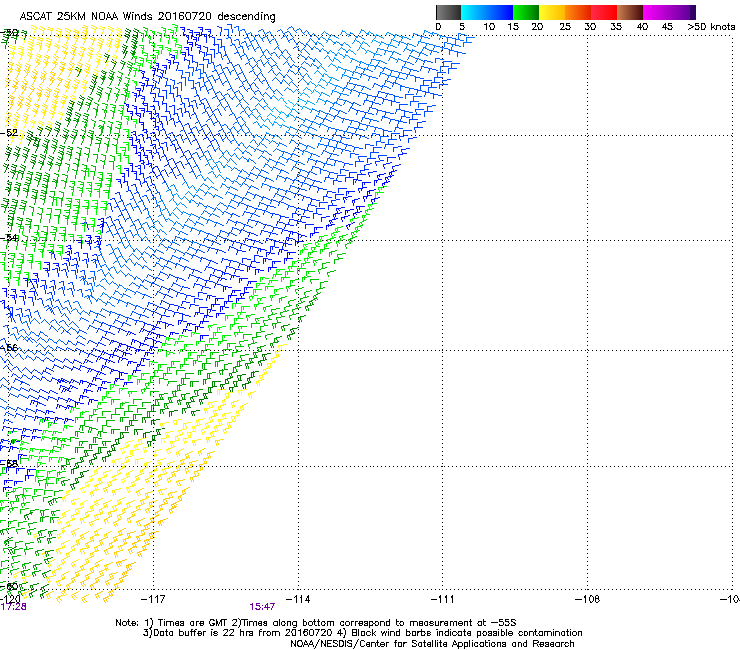The image size is (740, 650).
Task: Click the brown 35-40 knots legend segment
Action: click(630, 12)
